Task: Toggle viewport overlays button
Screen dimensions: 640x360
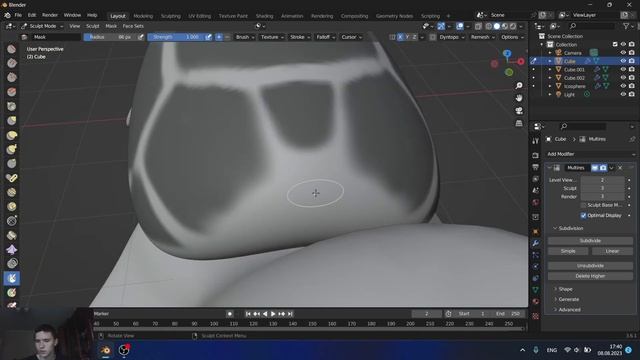Action: tap(460, 26)
